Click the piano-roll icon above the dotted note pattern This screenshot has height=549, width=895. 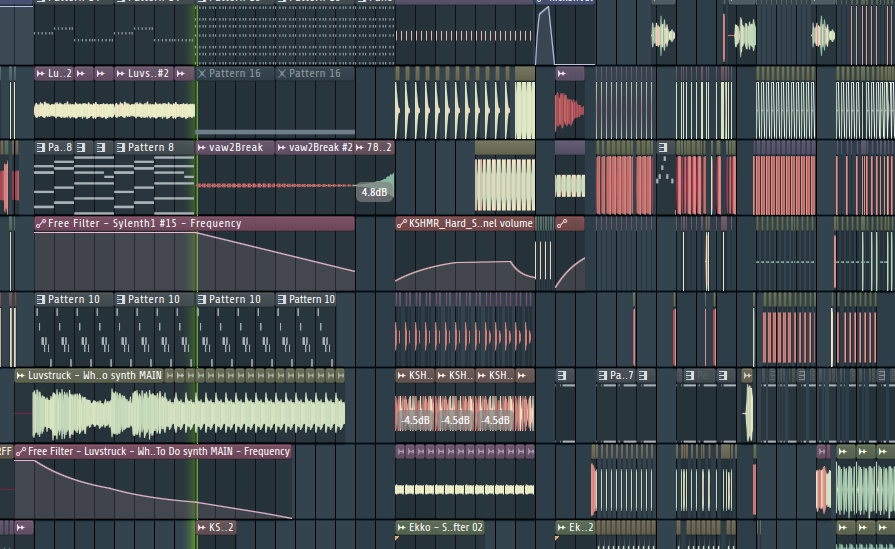tap(663, 148)
